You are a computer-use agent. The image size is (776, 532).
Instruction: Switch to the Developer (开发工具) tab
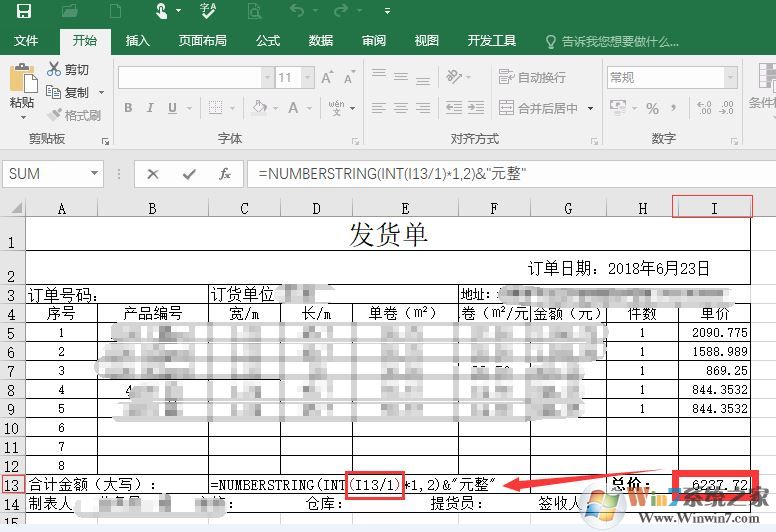tap(492, 41)
